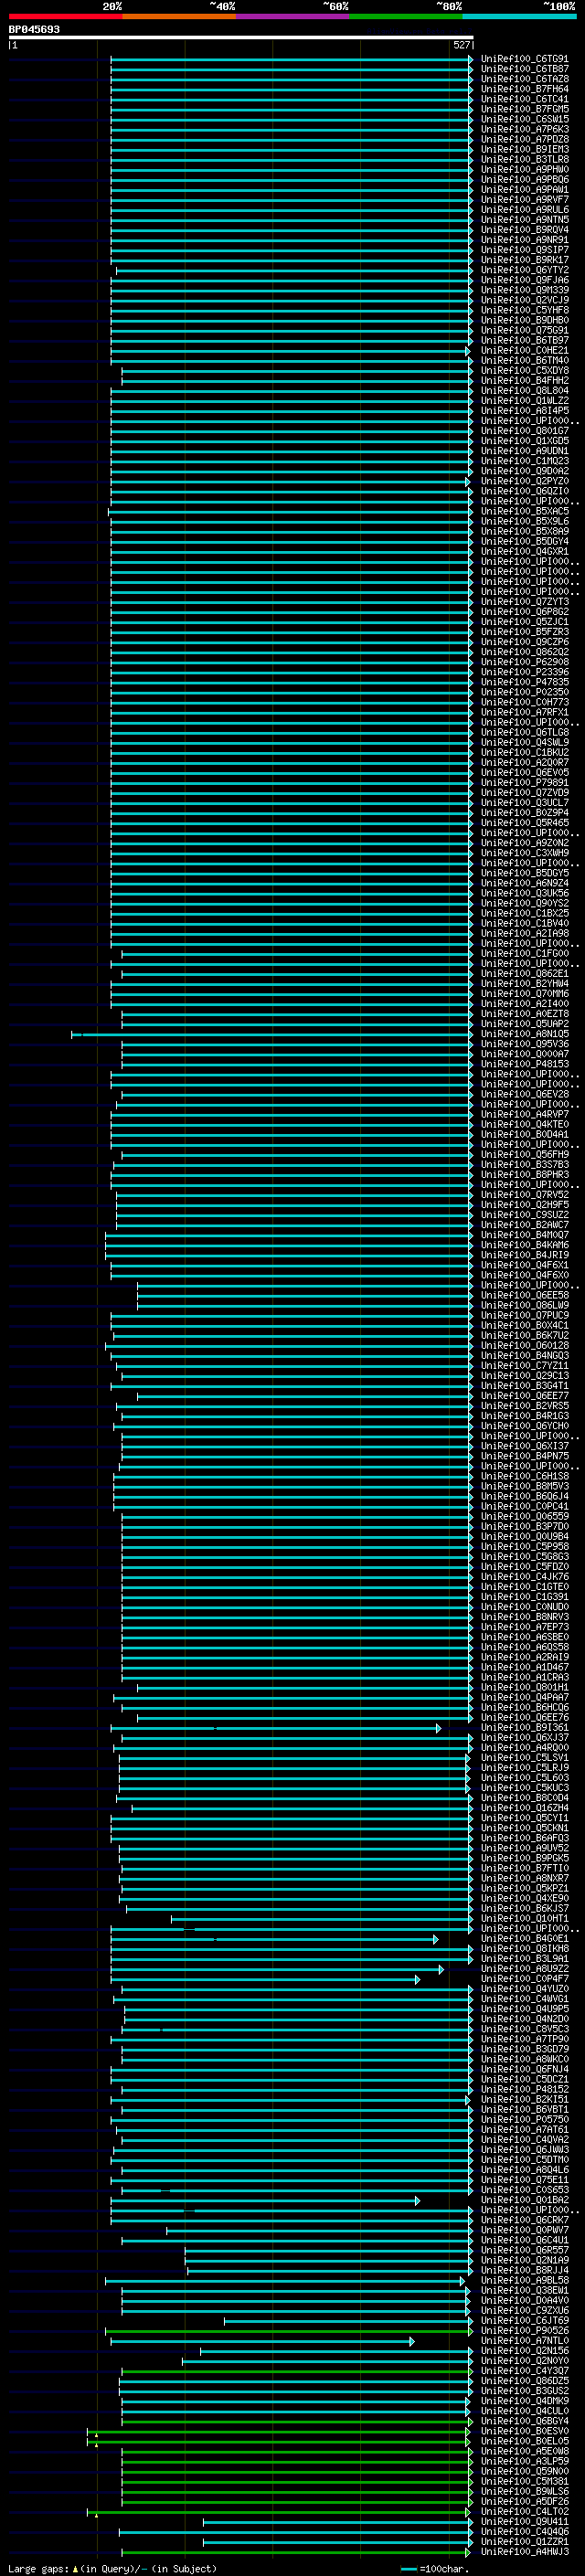
Task: Click the UniRef100_Q9SIP7 label
Action: (524, 250)
